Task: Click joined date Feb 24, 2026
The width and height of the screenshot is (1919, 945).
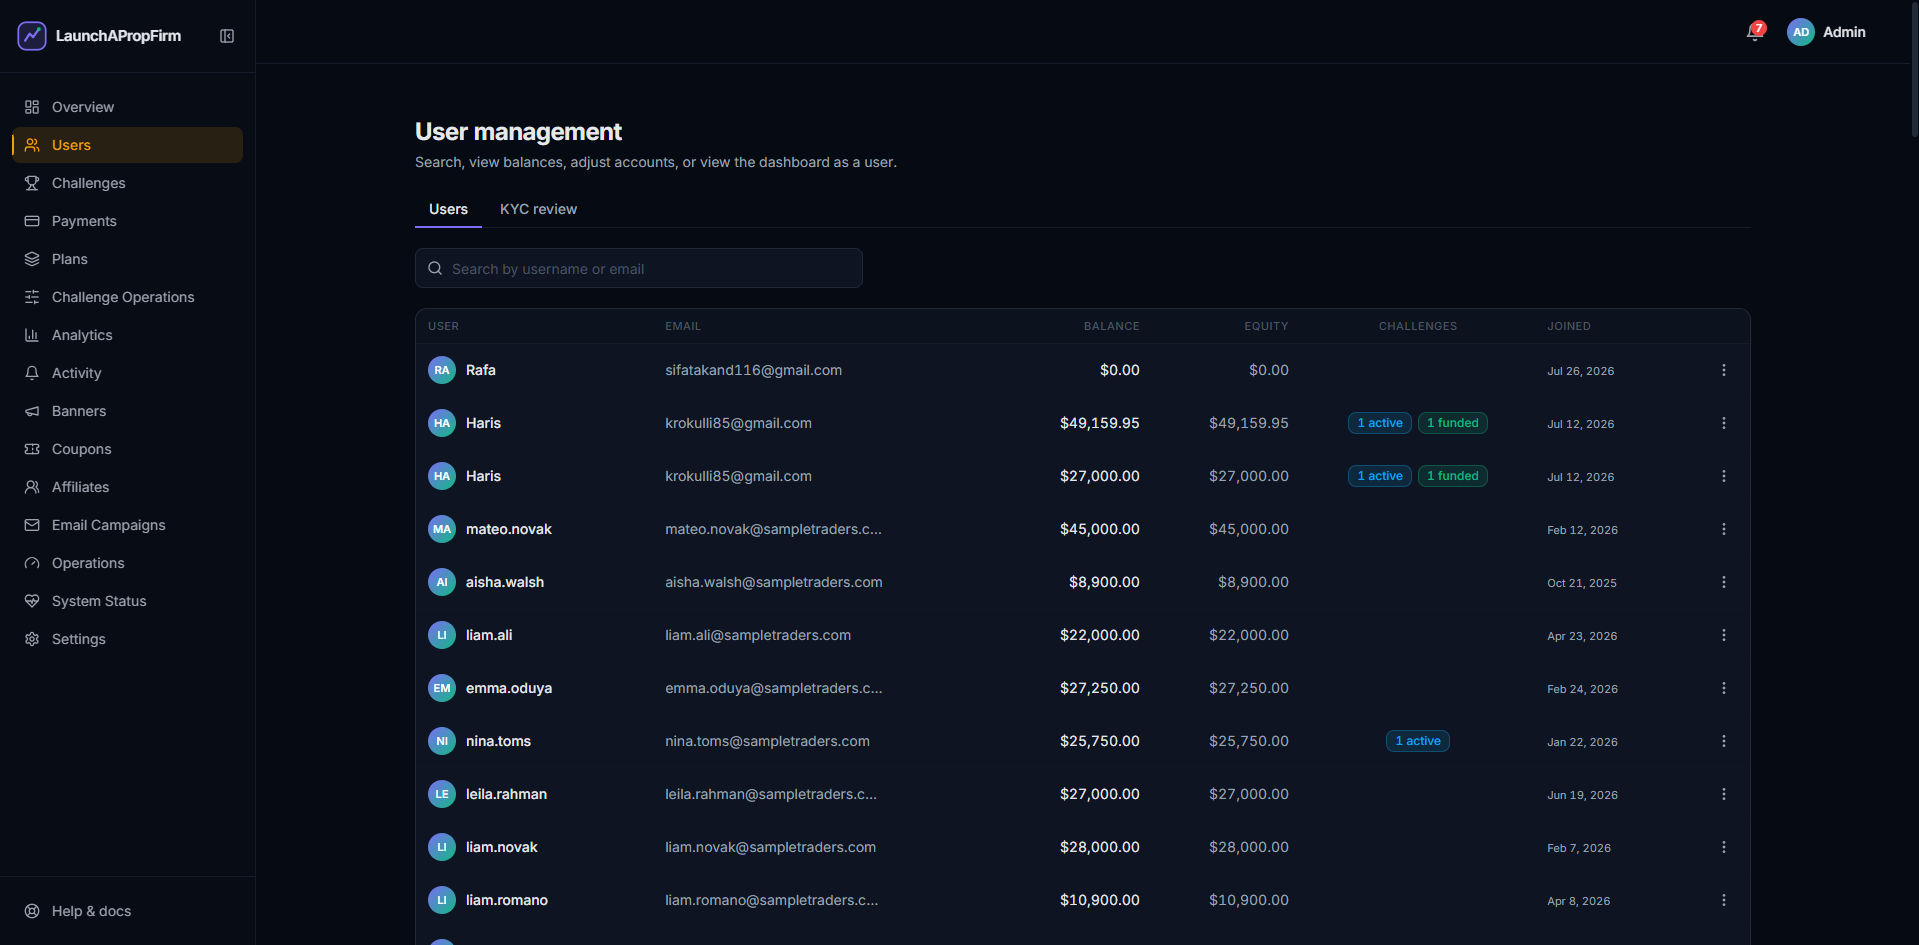Action: pyautogui.click(x=1582, y=689)
